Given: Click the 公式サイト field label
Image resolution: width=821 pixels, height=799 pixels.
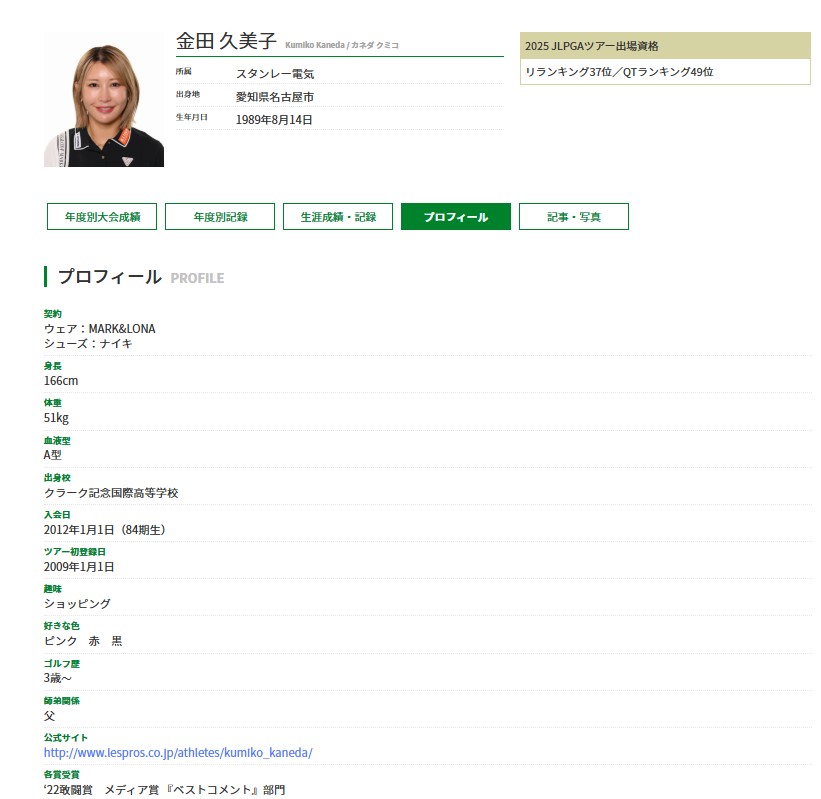Looking at the screenshot, I should 65,738.
